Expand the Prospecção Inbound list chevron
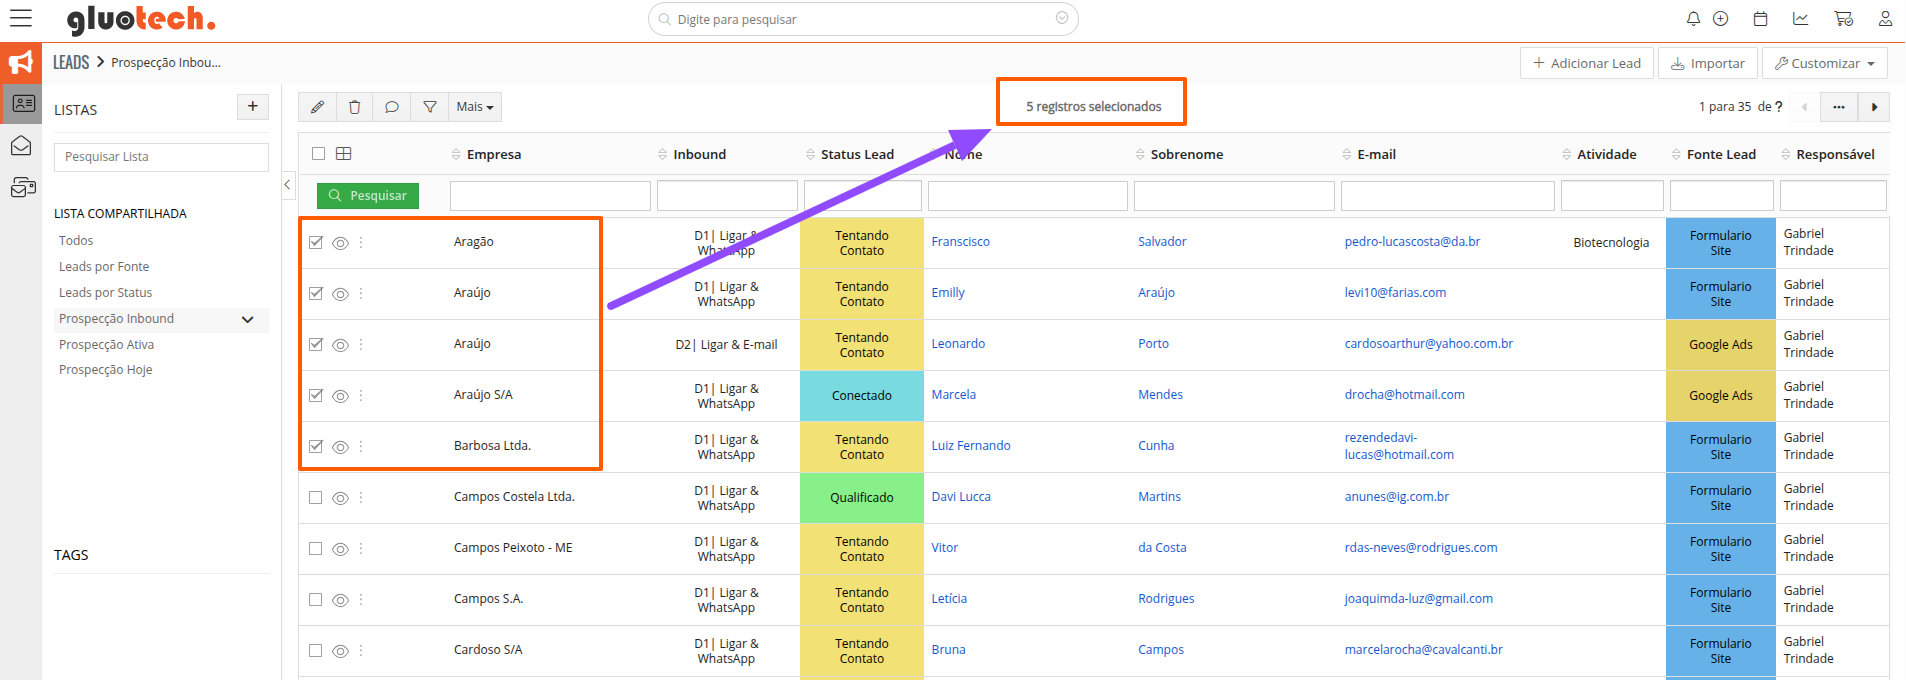 248,320
